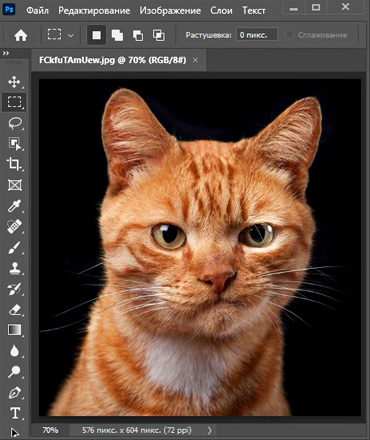This screenshot has height=440, width=370.
Task: Select the Object Selection tool
Action: point(14,144)
